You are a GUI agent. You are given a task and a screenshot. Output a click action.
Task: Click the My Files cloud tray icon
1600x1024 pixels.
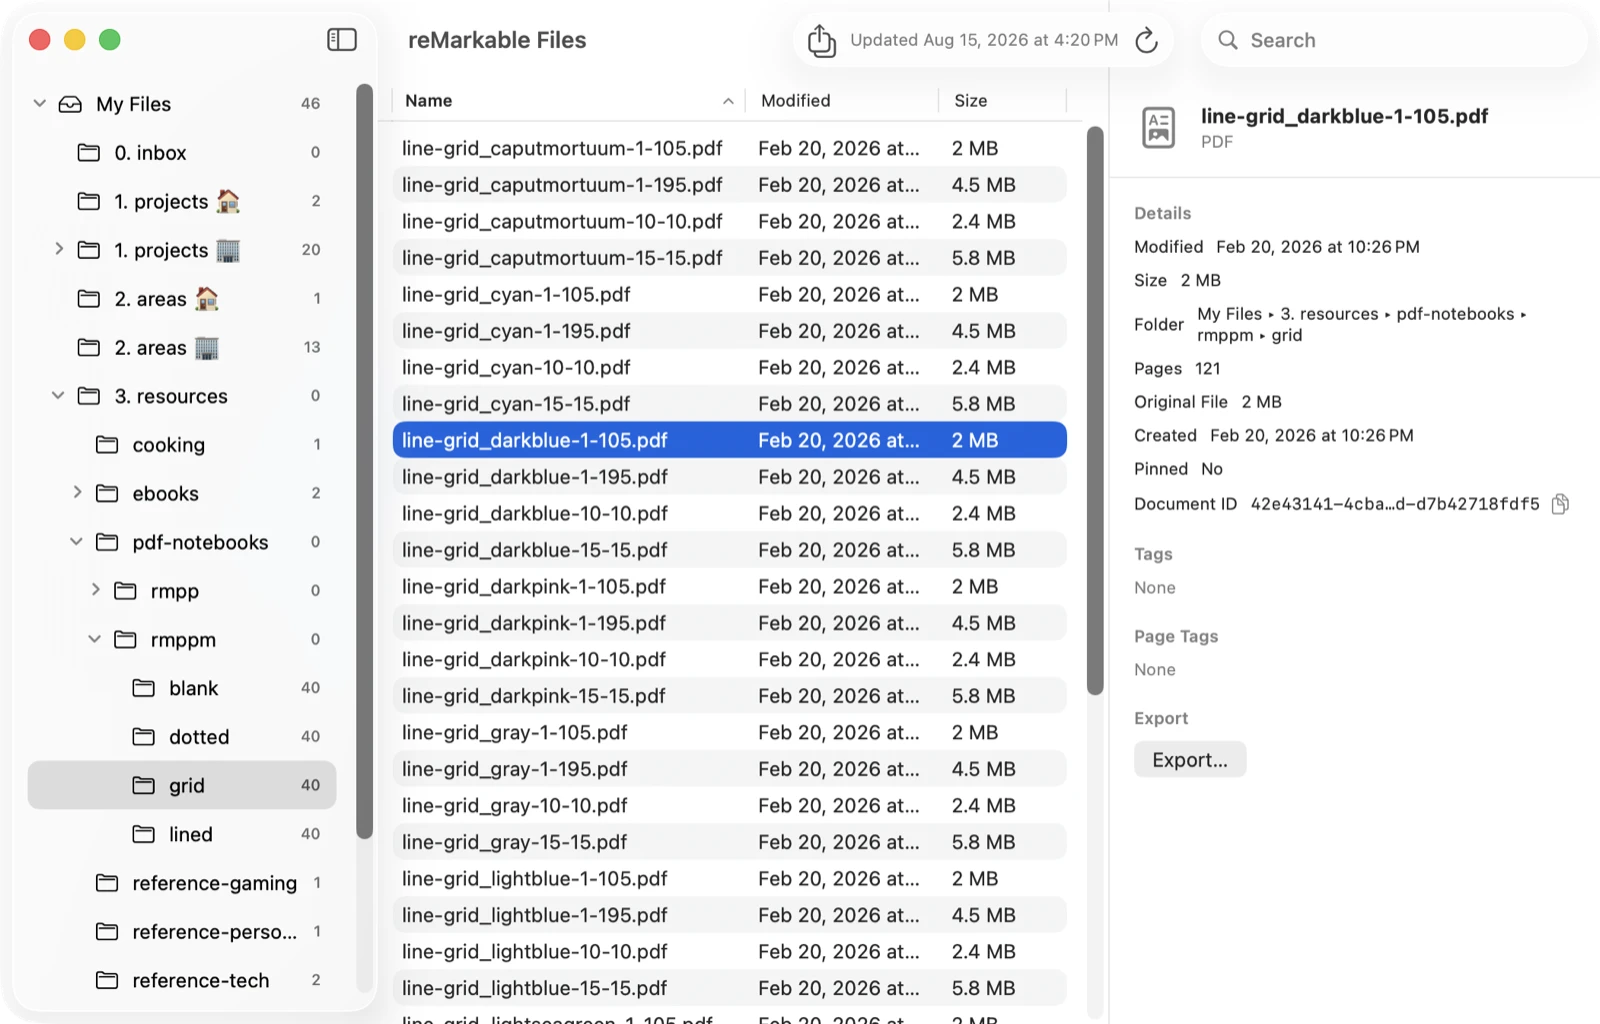pyautogui.click(x=70, y=104)
